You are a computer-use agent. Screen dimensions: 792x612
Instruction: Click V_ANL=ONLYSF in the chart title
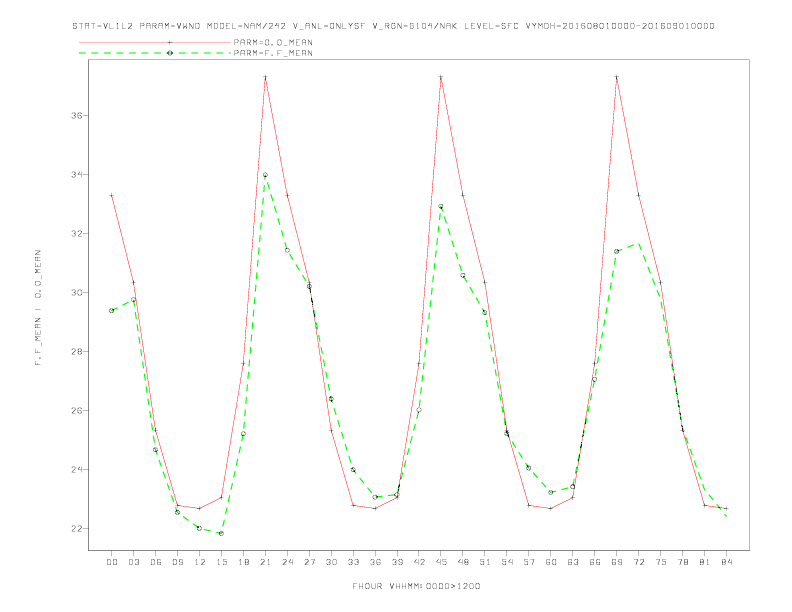tap(329, 26)
